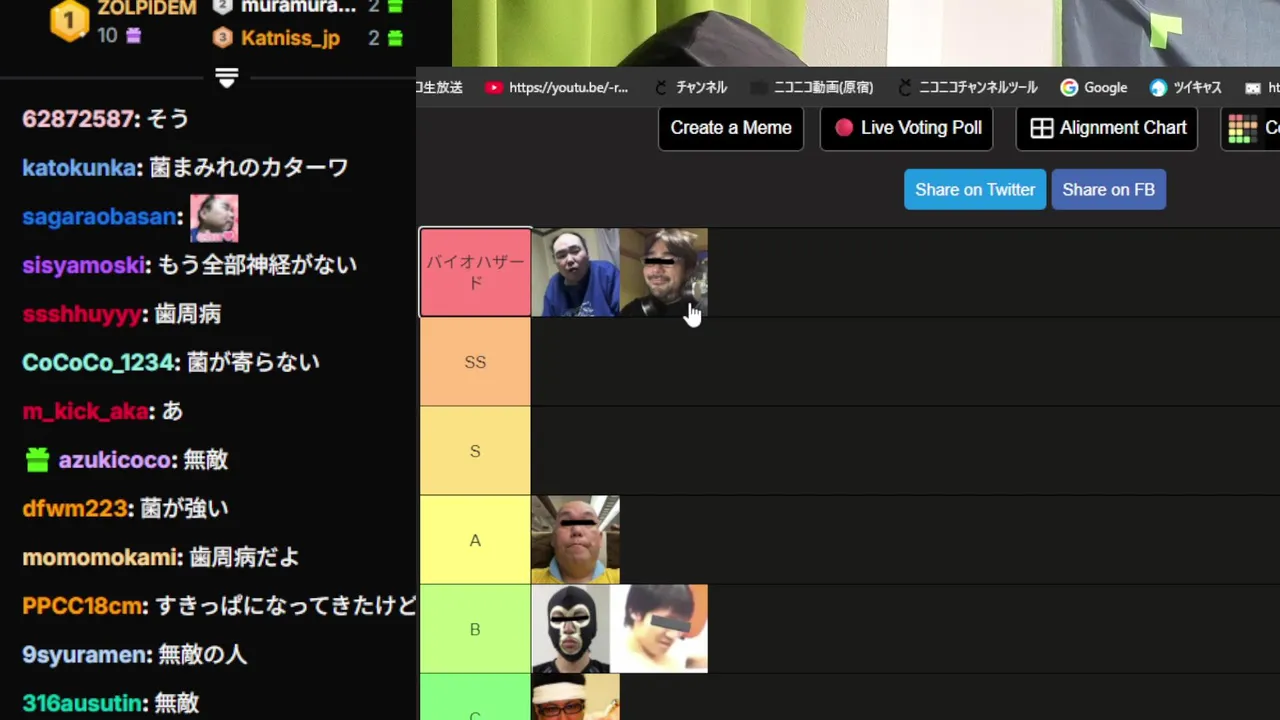Open the ニコニコチャンネルツール bookmark

967,87
